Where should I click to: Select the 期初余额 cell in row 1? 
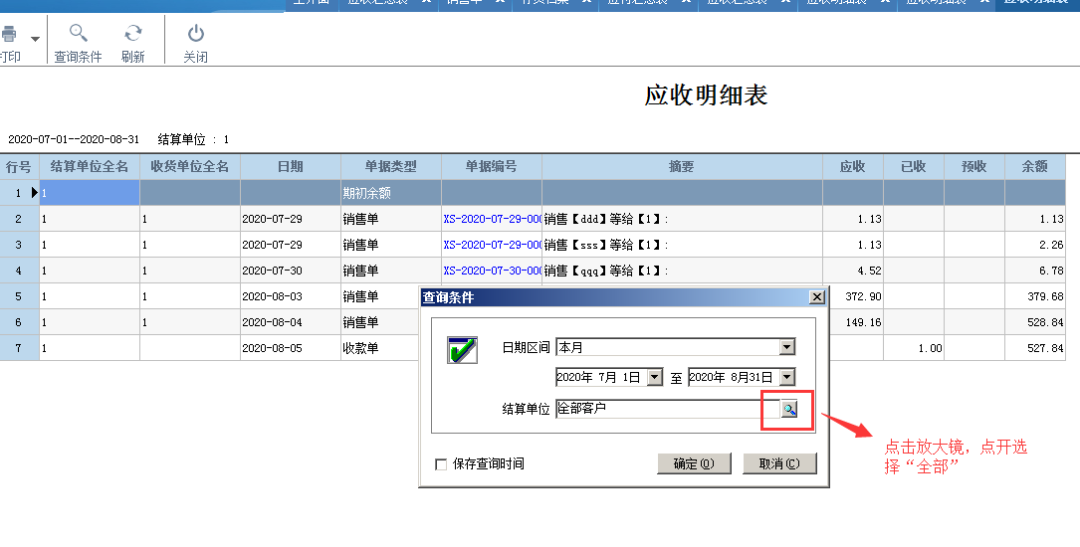coord(390,193)
